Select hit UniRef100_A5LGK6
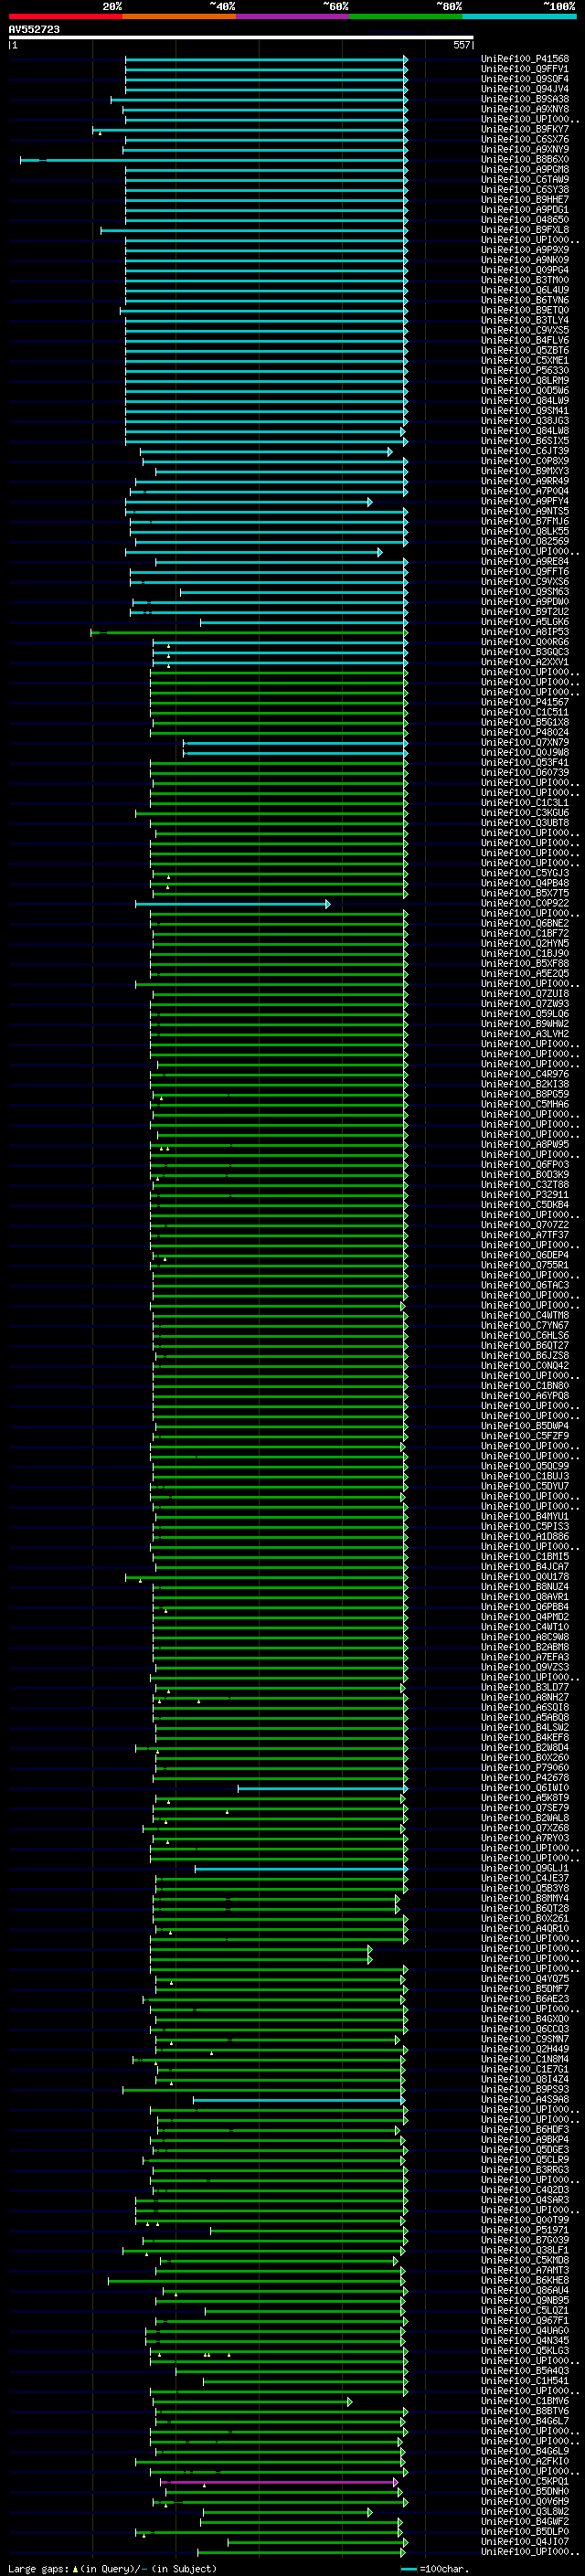 click(525, 622)
